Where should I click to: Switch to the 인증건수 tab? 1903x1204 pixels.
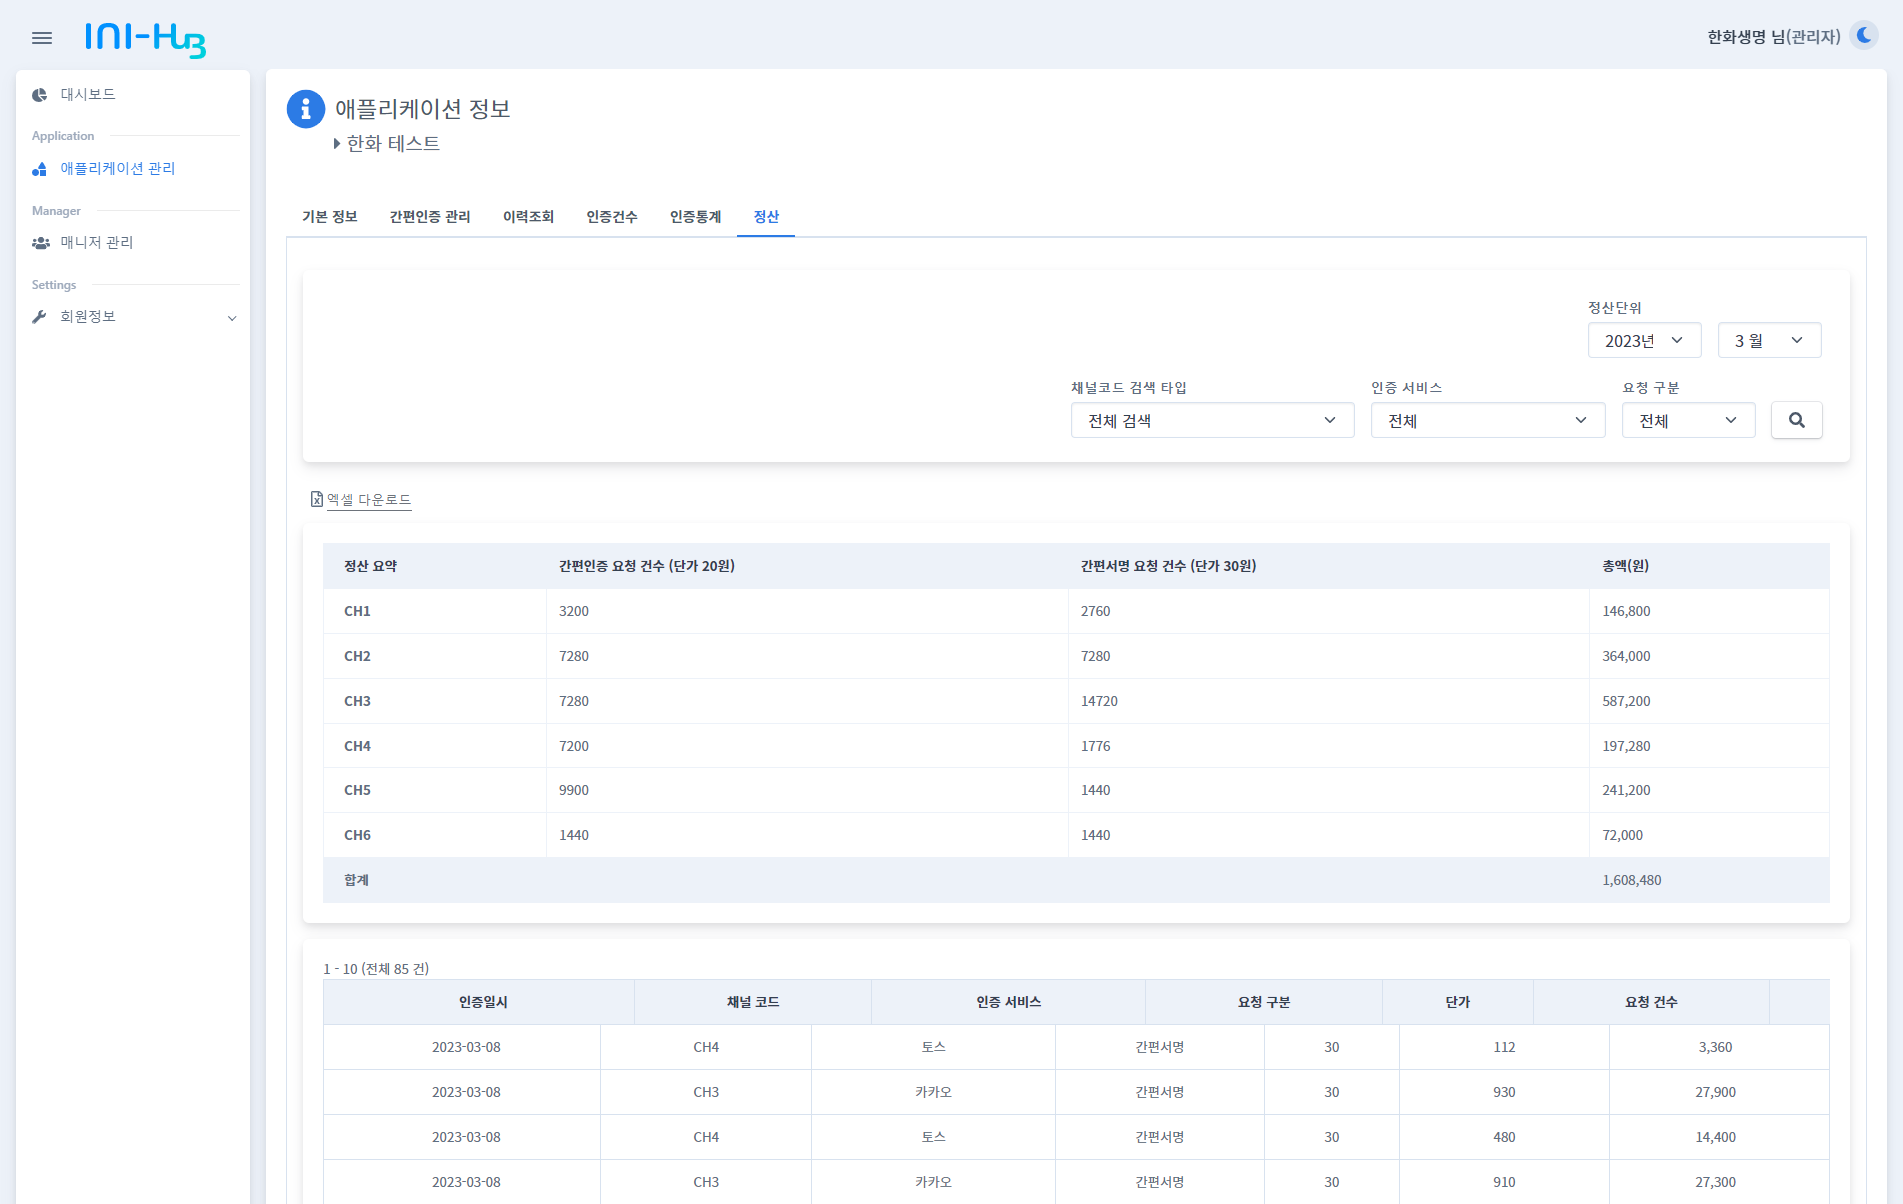612,216
